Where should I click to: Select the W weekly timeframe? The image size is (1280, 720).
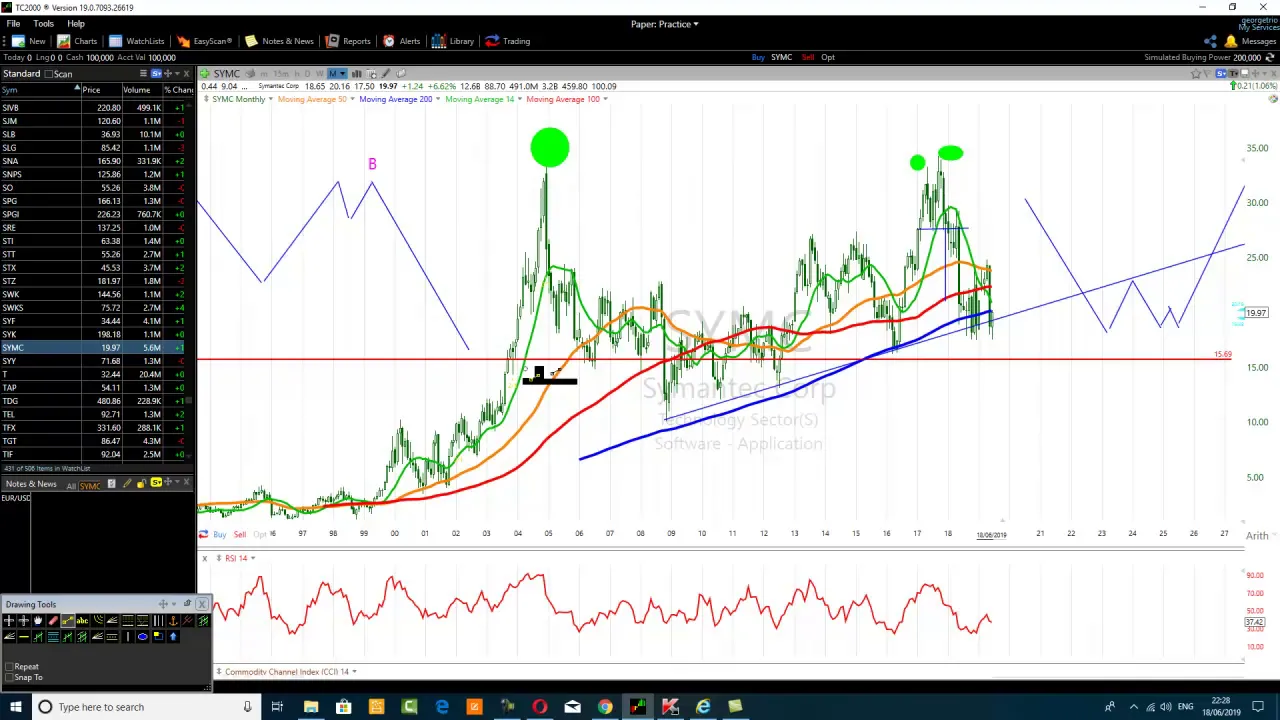(320, 74)
